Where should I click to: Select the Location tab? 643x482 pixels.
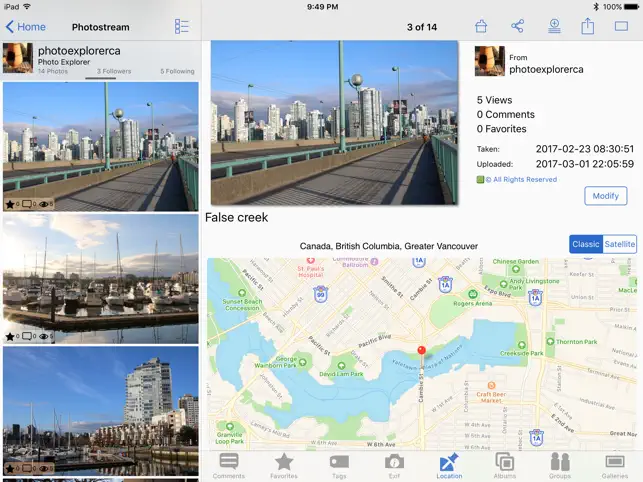point(449,466)
